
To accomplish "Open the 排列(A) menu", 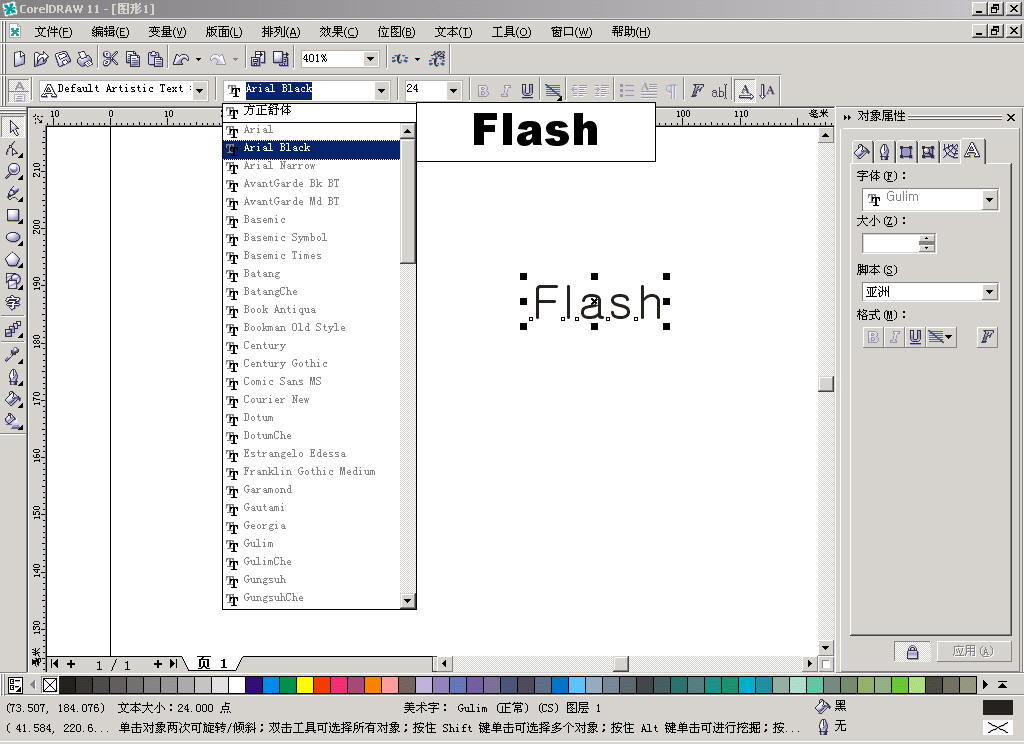I will point(281,32).
